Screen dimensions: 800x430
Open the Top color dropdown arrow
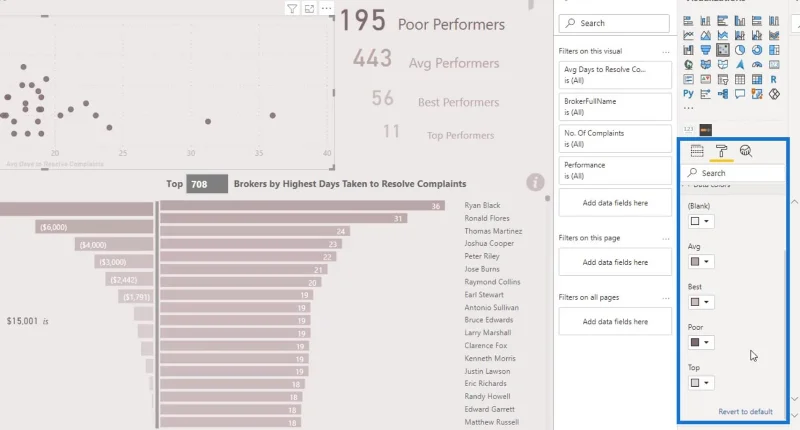click(707, 383)
